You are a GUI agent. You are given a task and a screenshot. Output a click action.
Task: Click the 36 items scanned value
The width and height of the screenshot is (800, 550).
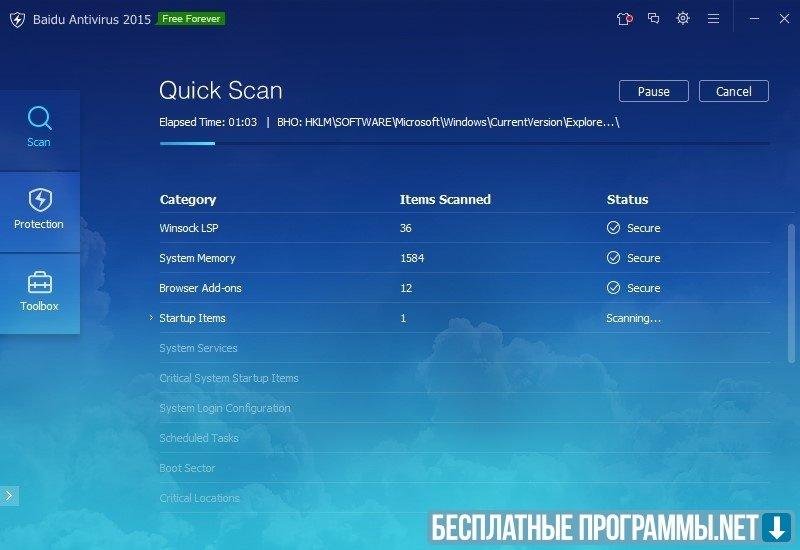point(406,228)
